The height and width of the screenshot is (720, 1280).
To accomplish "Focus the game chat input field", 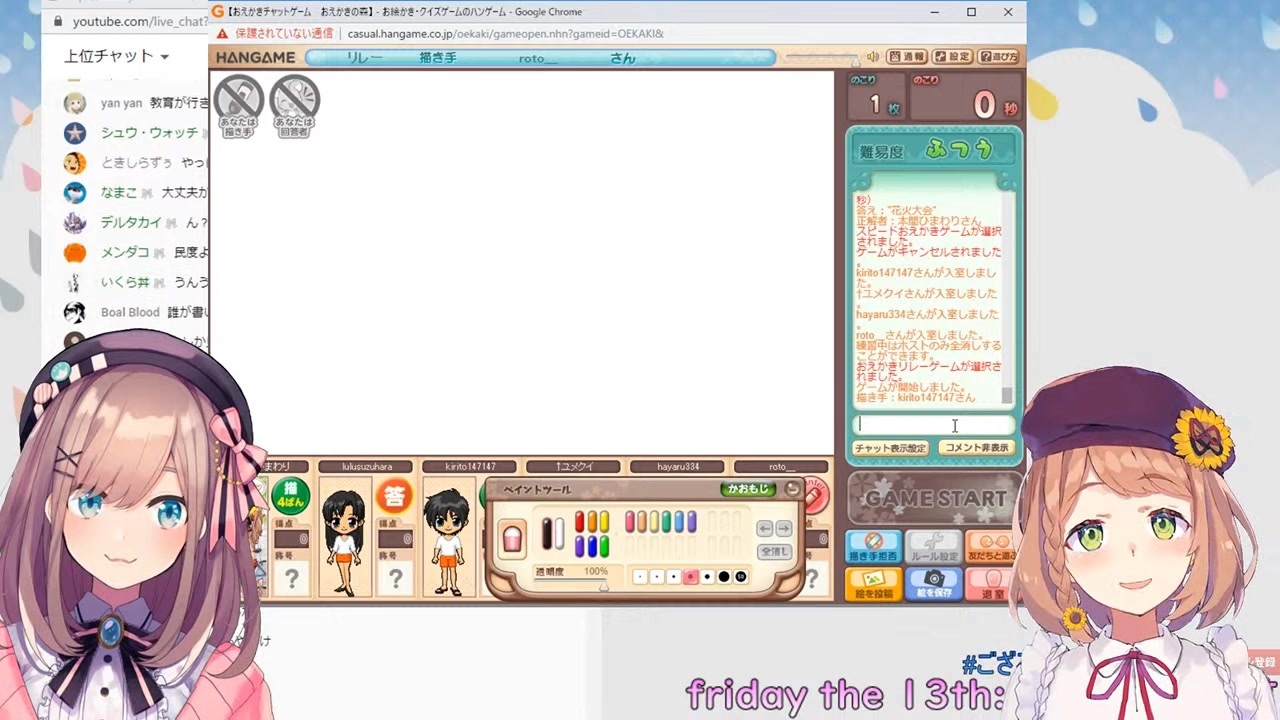I will pos(934,425).
